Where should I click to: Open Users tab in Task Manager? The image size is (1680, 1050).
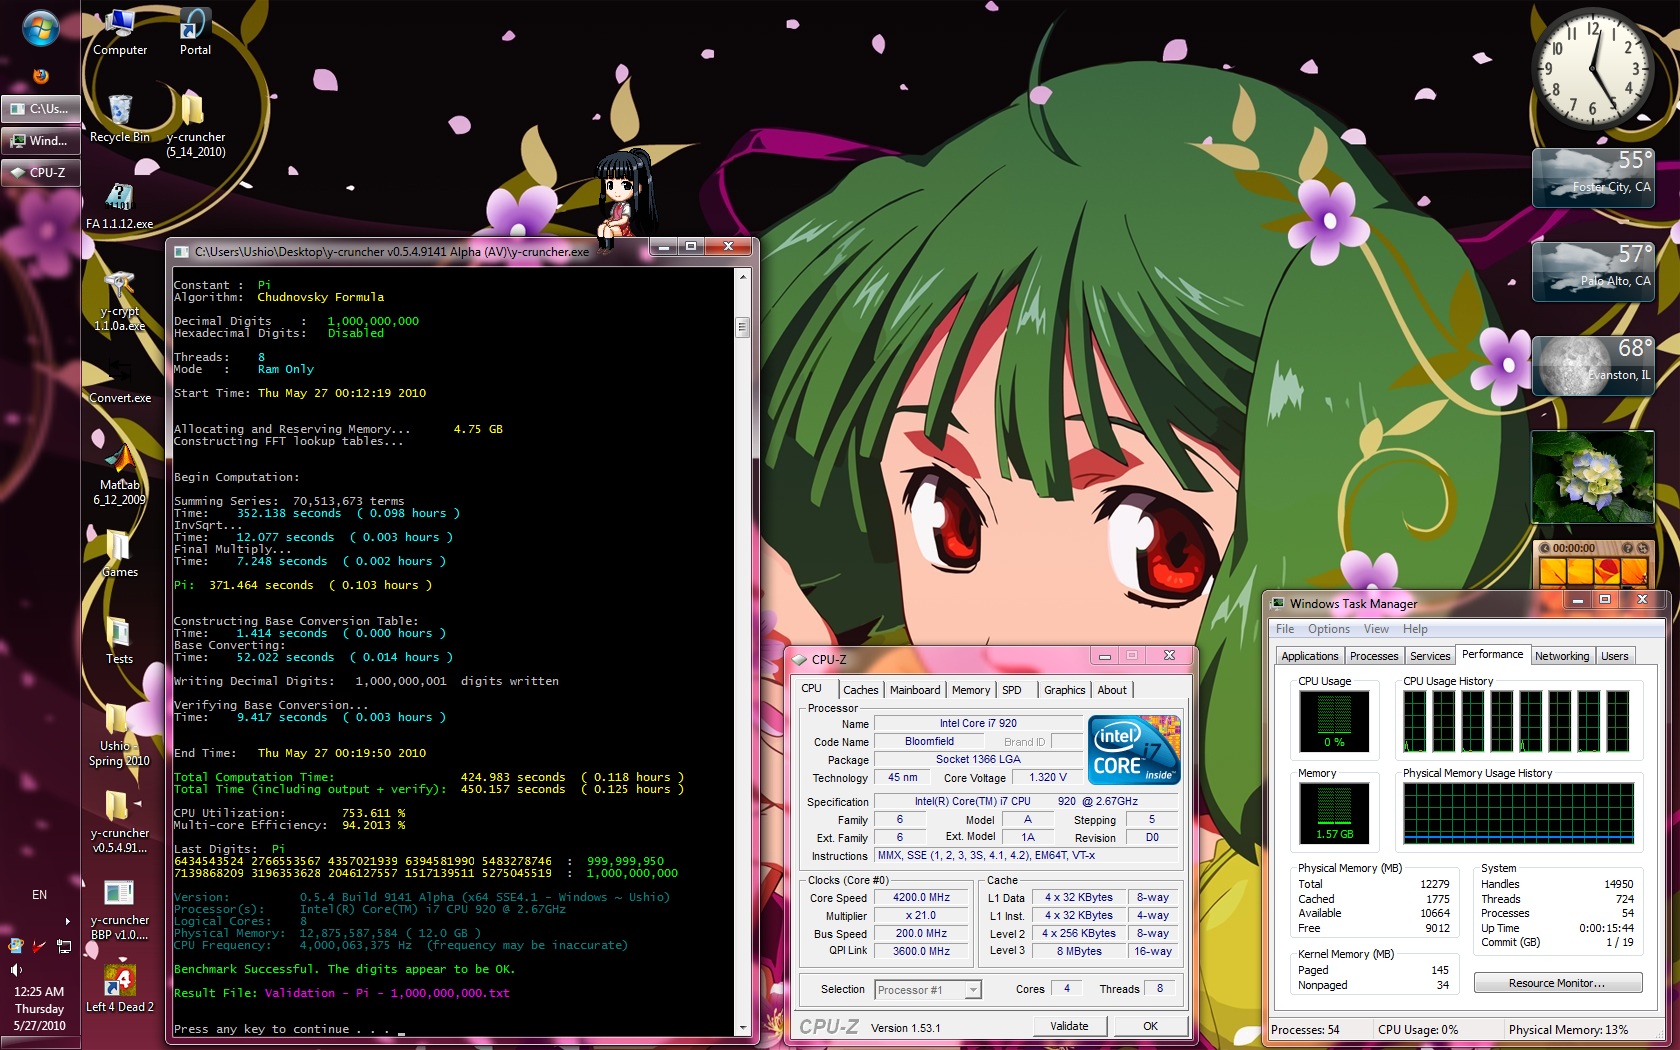[1614, 656]
